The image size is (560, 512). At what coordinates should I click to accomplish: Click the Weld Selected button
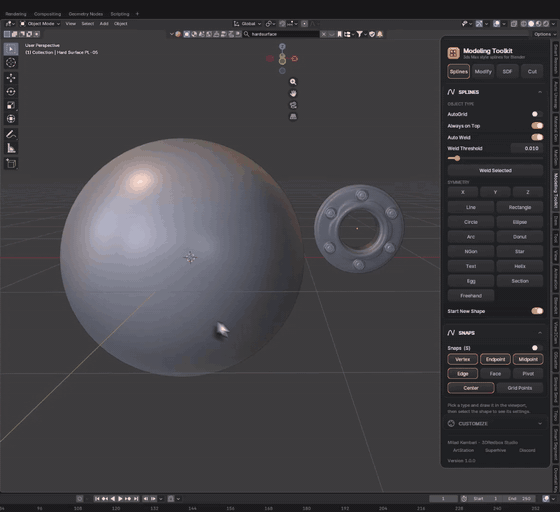(495, 170)
